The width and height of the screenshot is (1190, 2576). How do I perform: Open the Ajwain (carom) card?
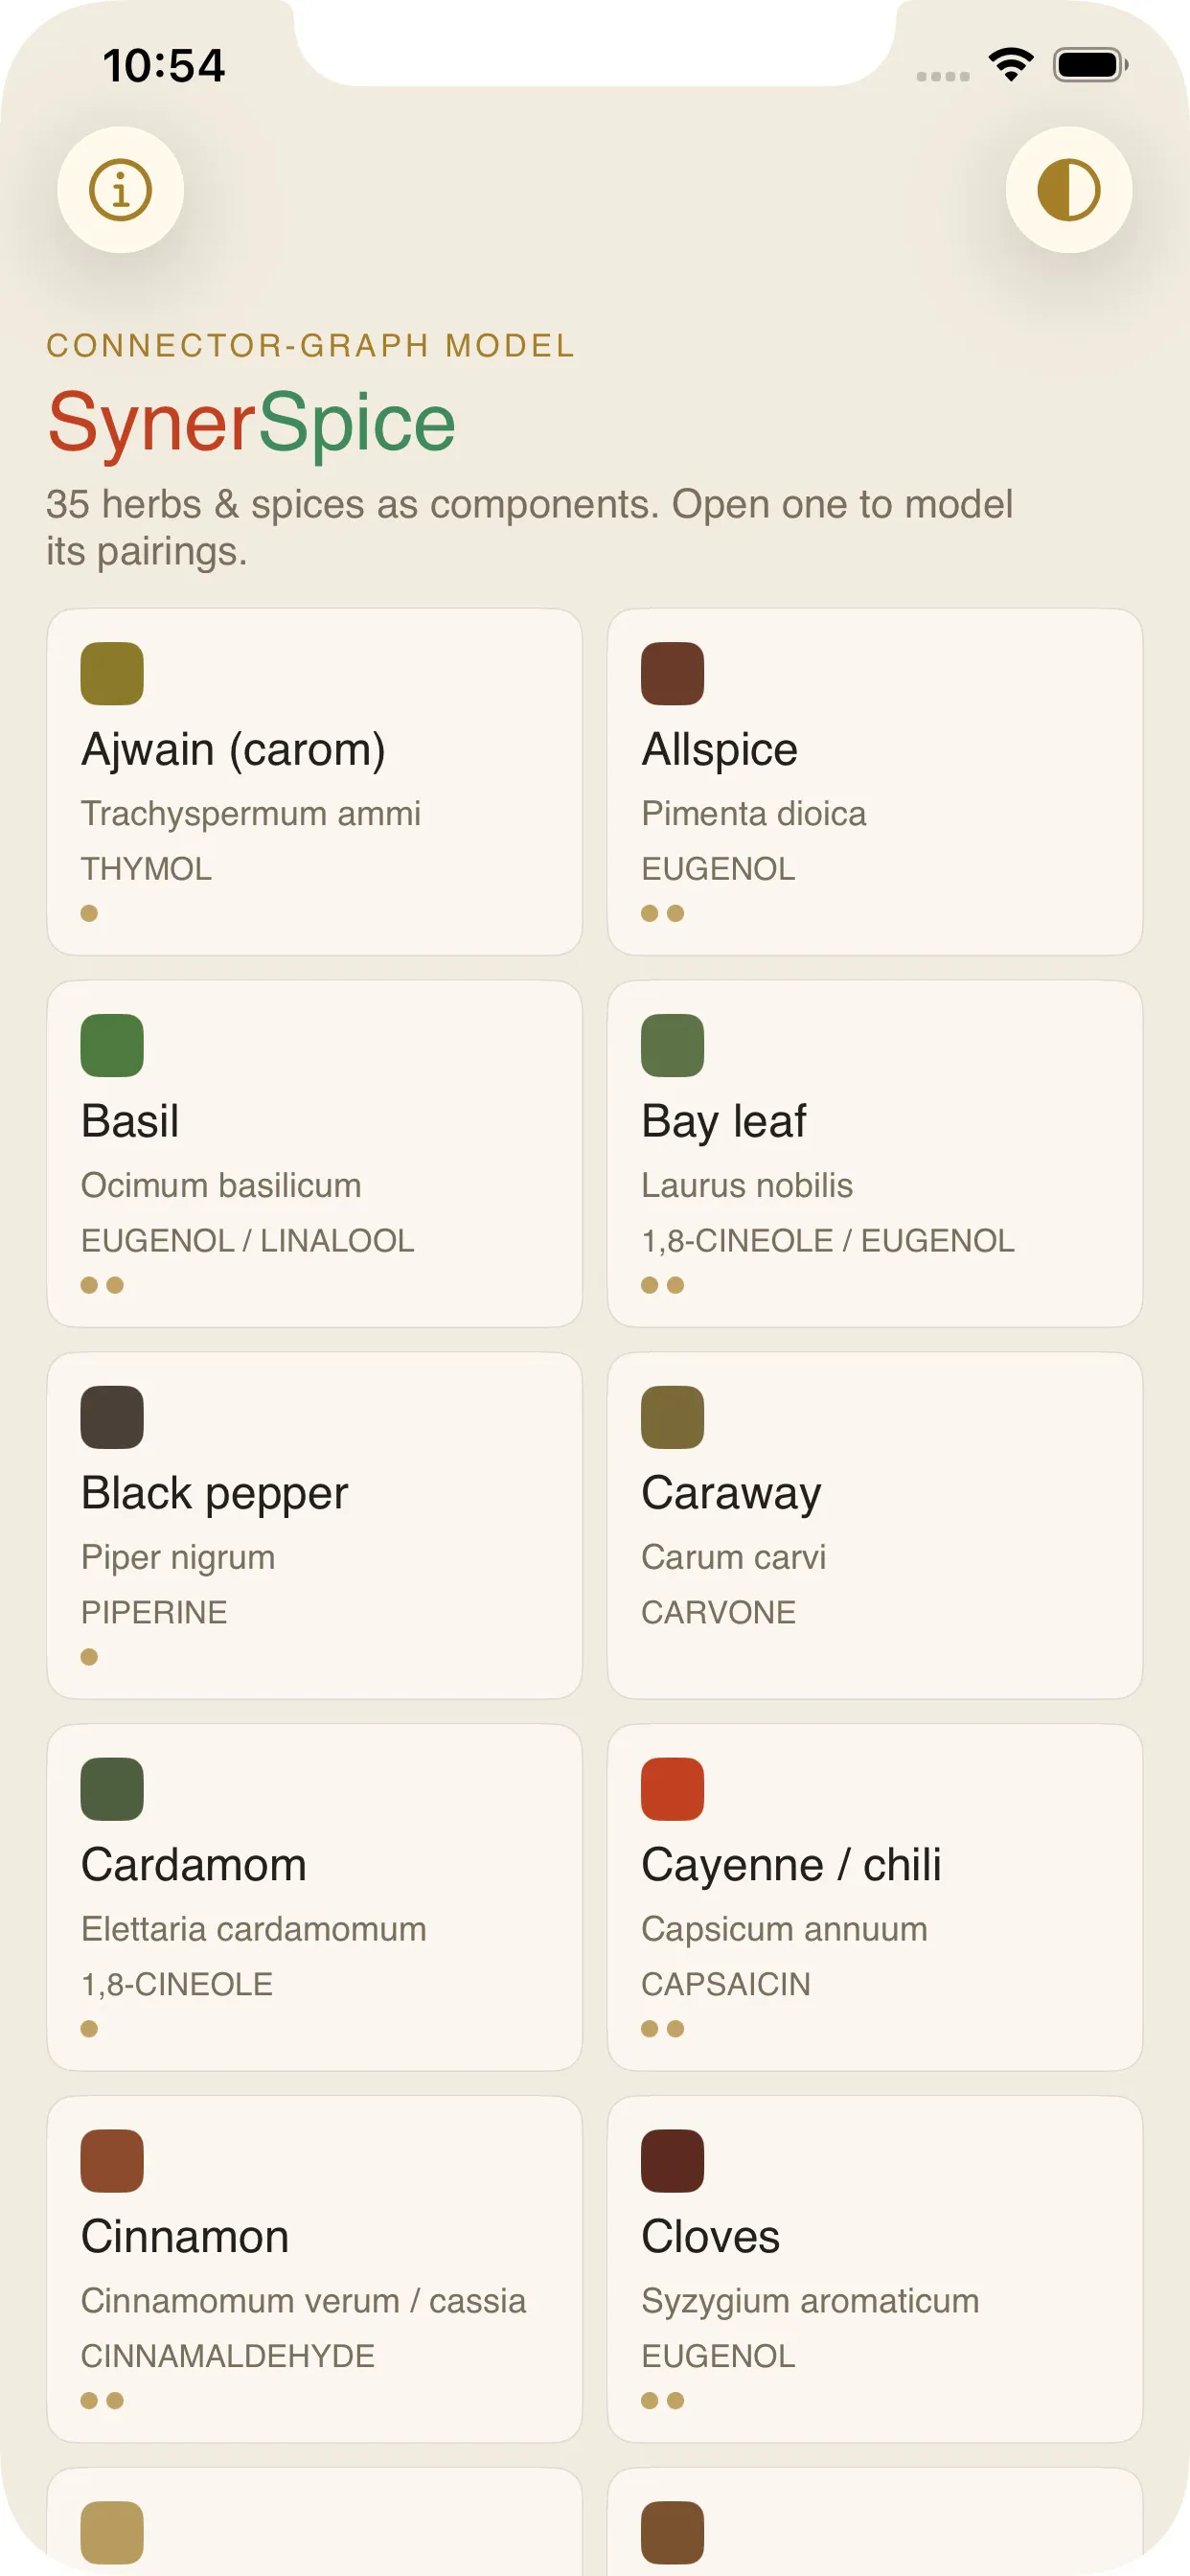point(314,782)
